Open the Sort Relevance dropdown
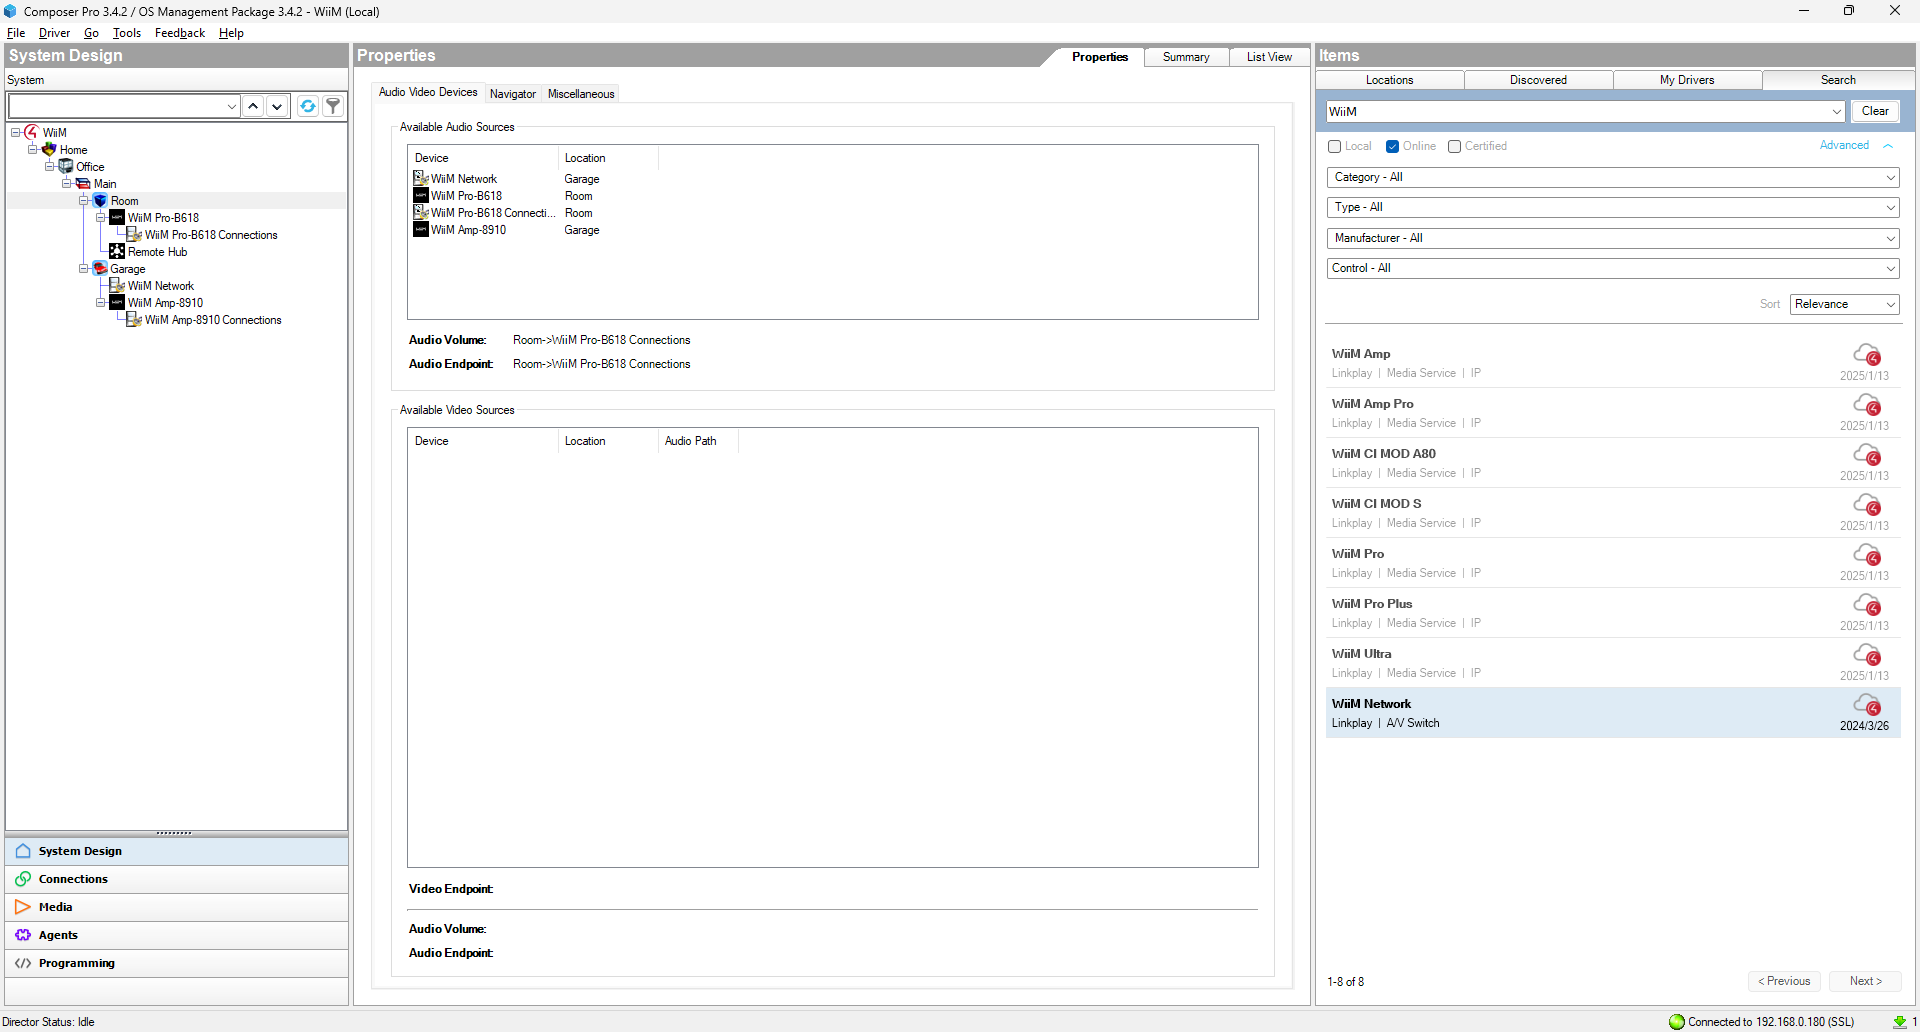Viewport: 1920px width, 1032px height. (x=1844, y=304)
